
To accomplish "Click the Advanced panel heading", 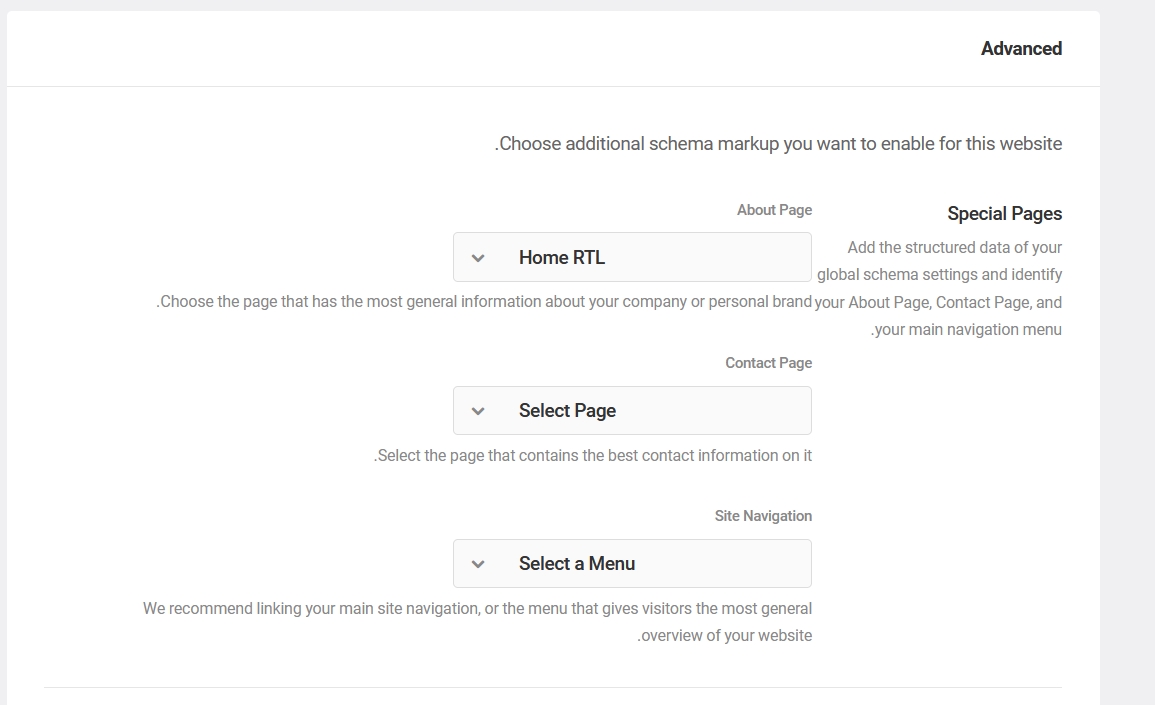I will click(1021, 49).
